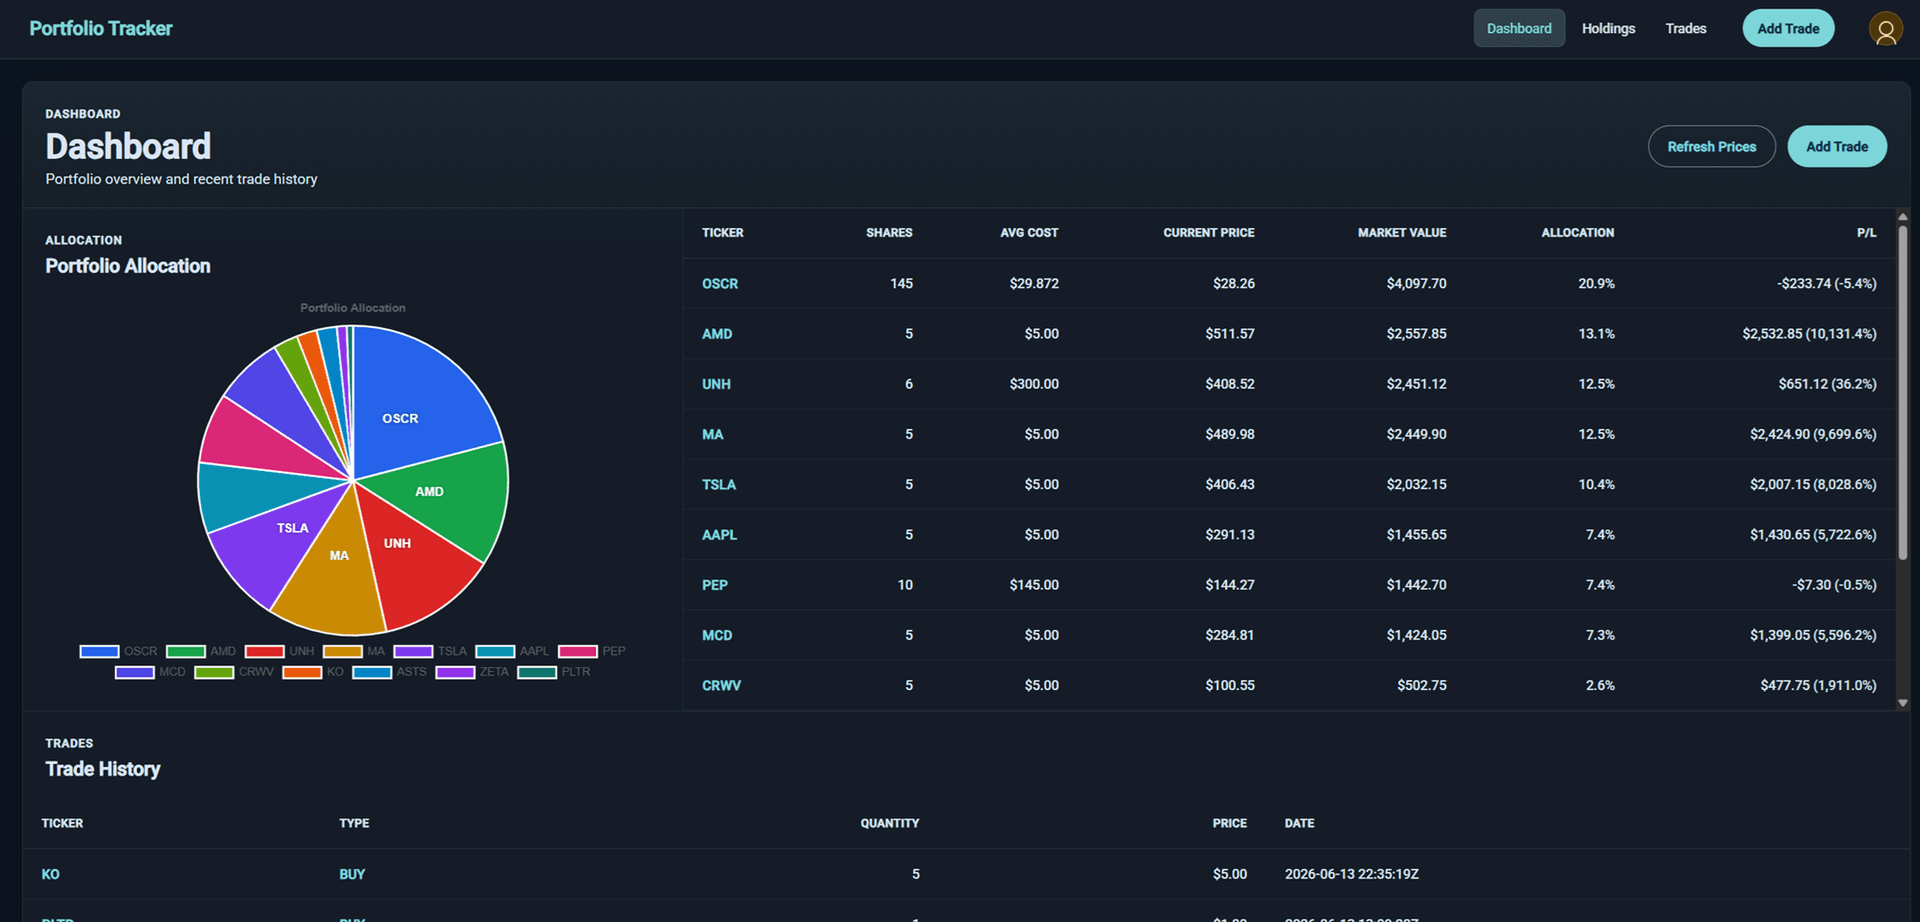Click the red UNH pie slice

point(410,560)
